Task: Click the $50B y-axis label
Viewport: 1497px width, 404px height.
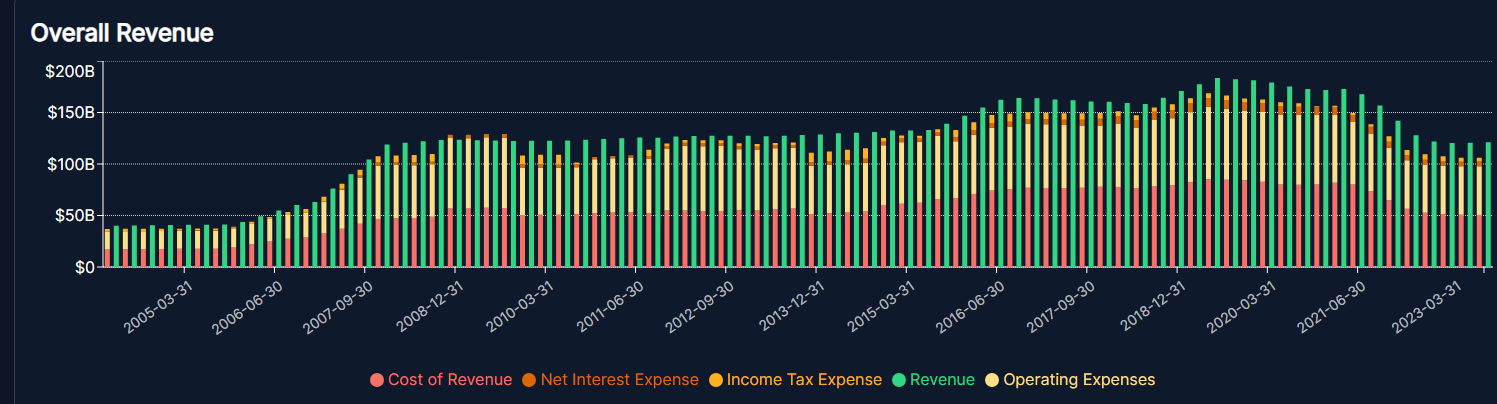Action: coord(74,215)
